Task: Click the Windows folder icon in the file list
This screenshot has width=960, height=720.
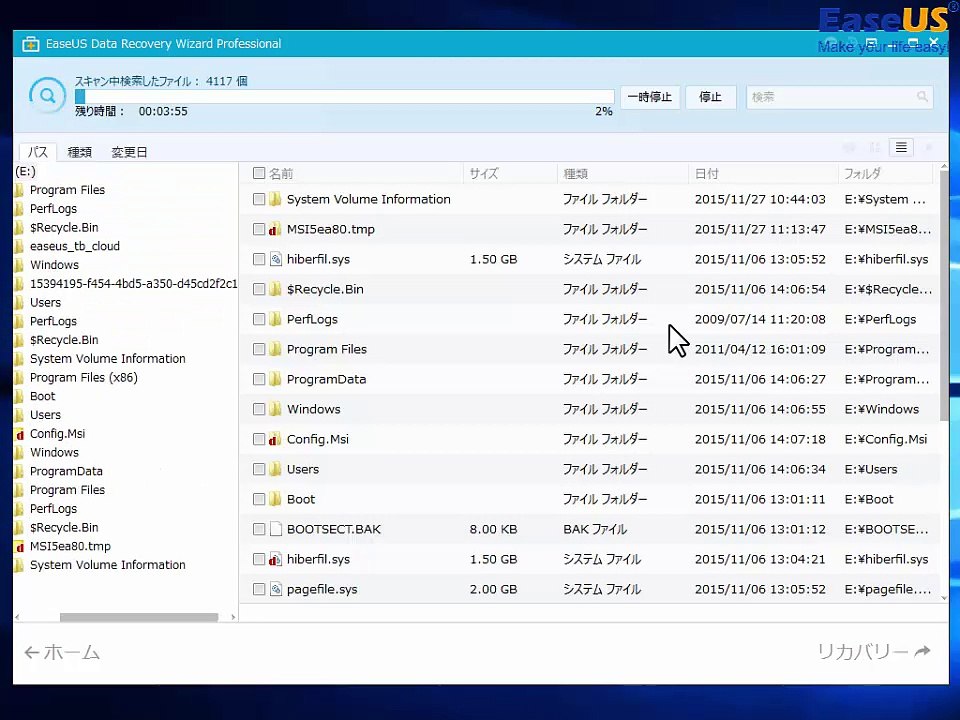Action: click(x=276, y=409)
